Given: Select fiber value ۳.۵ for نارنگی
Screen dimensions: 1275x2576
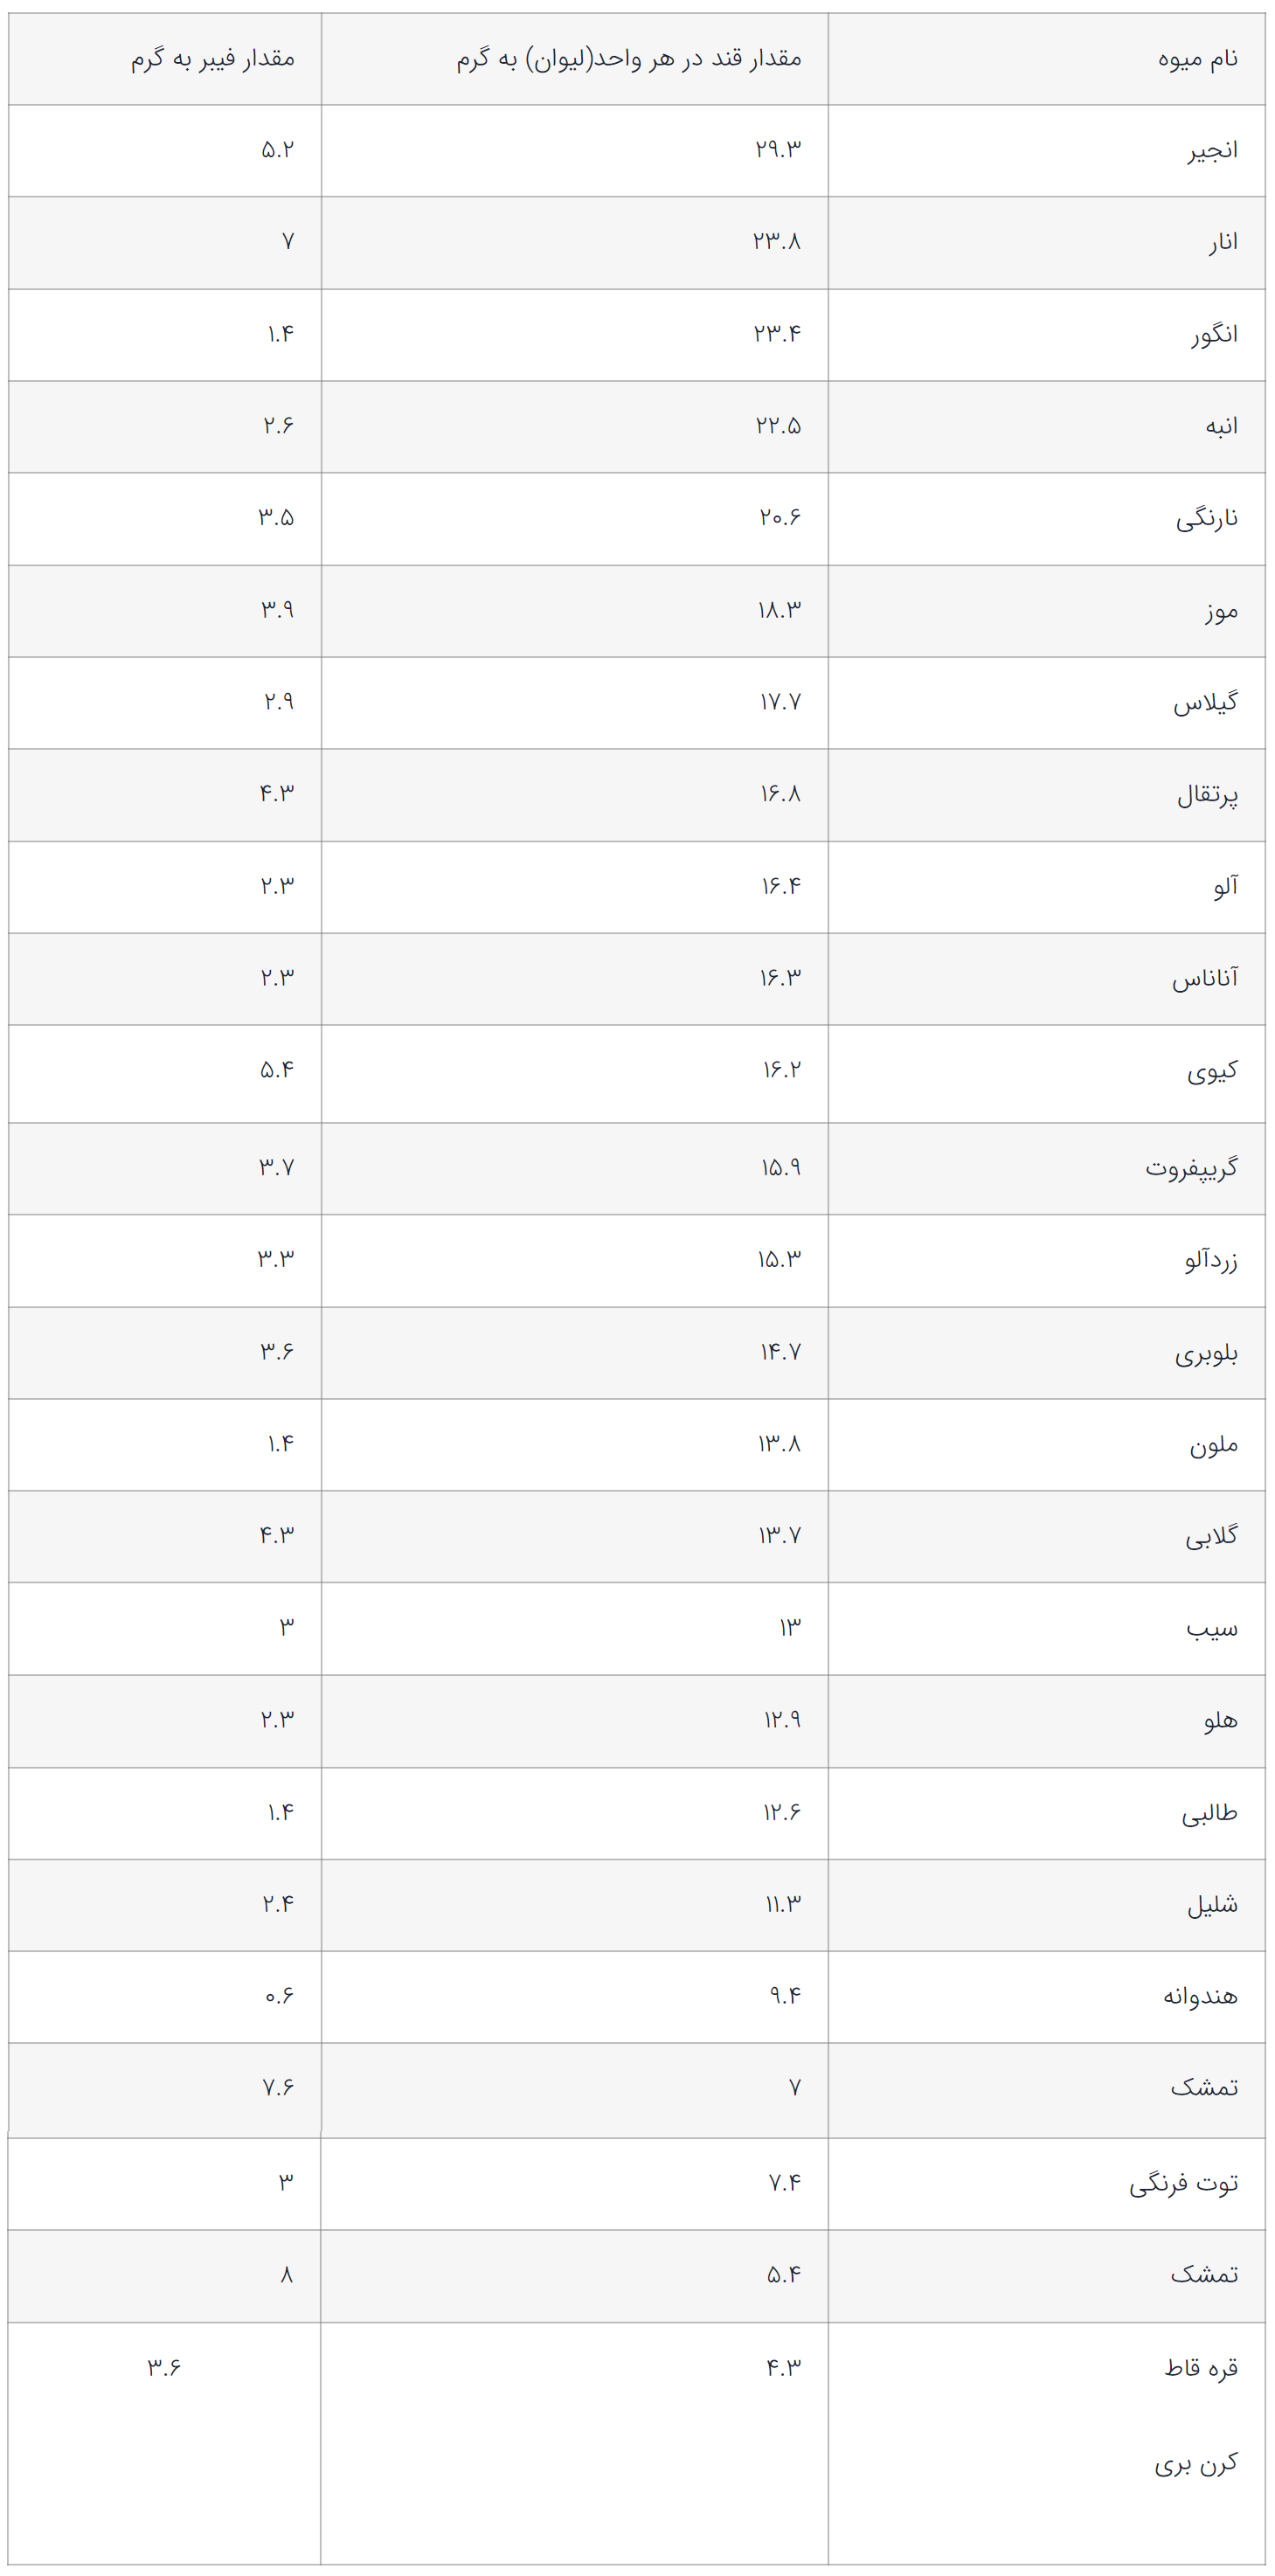Looking at the screenshot, I should [276, 518].
